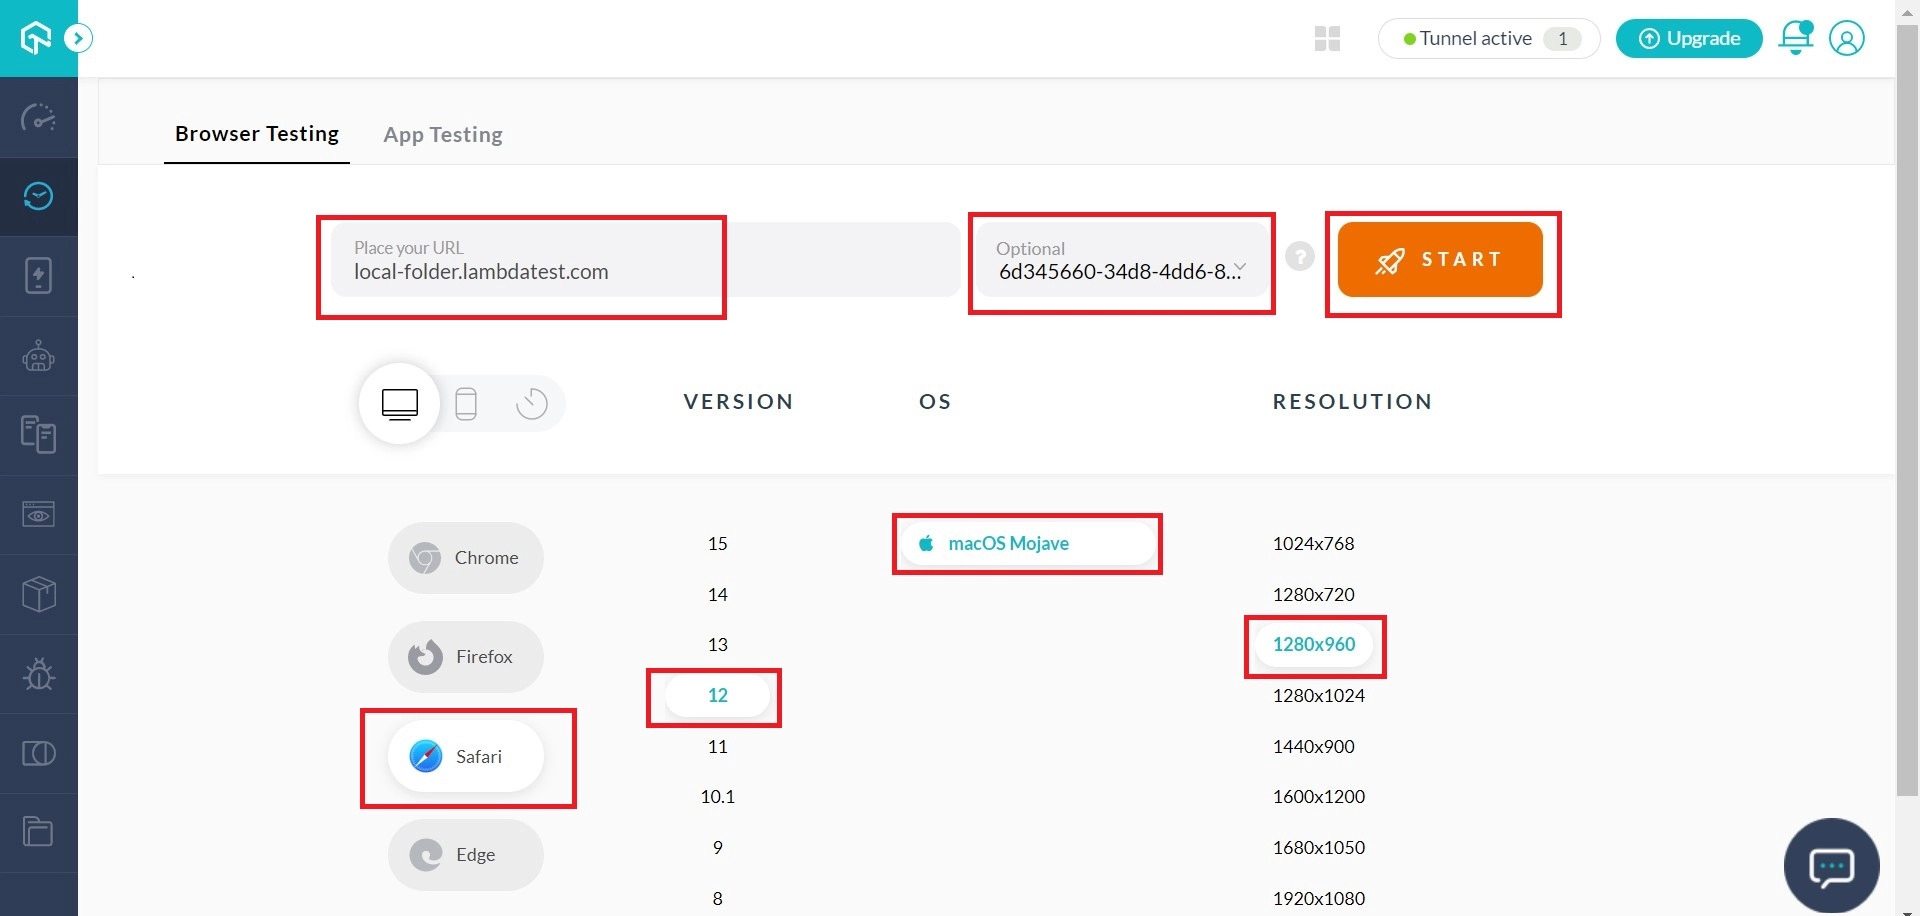
Task: Choose browser version 13
Action: pos(718,645)
